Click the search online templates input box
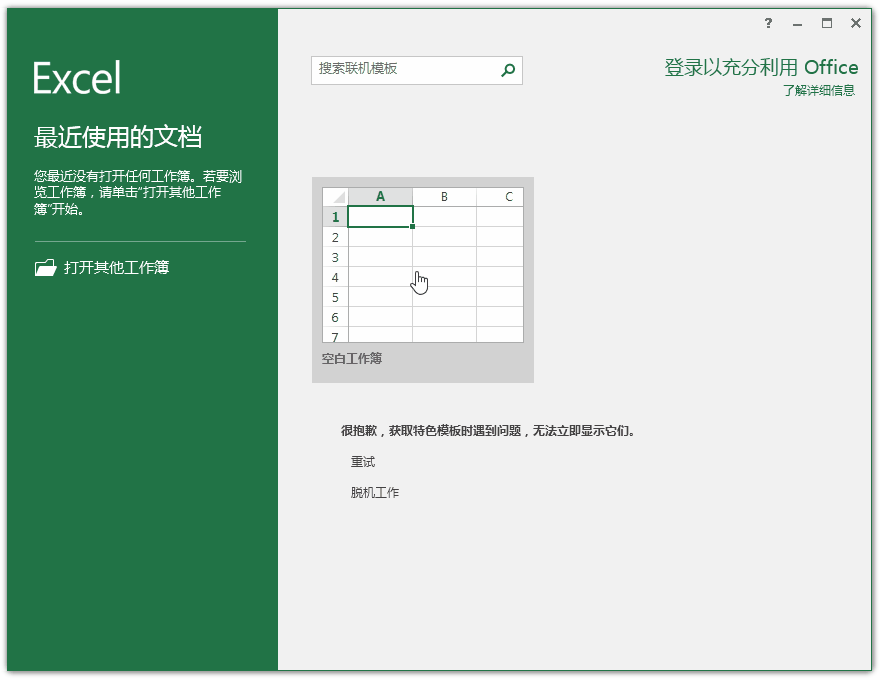 tap(400, 70)
